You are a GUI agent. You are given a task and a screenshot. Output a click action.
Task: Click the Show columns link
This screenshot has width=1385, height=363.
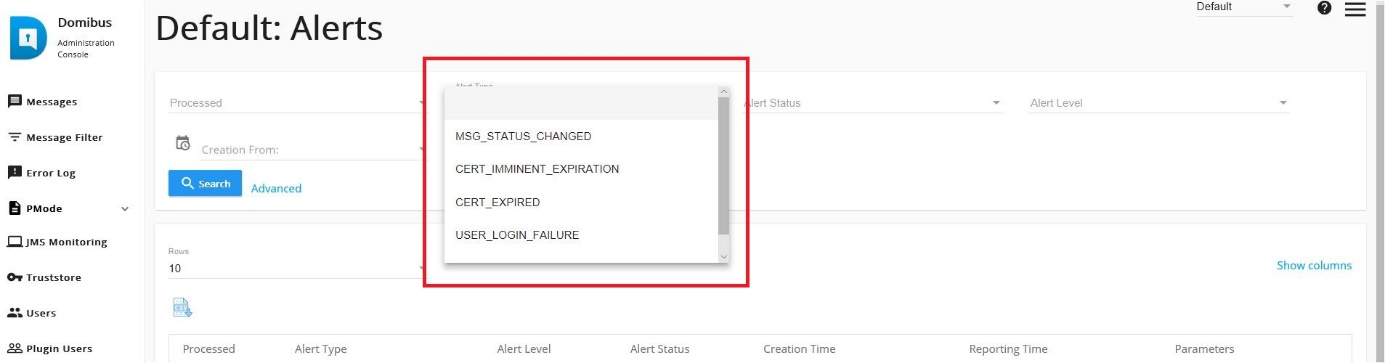click(x=1314, y=265)
